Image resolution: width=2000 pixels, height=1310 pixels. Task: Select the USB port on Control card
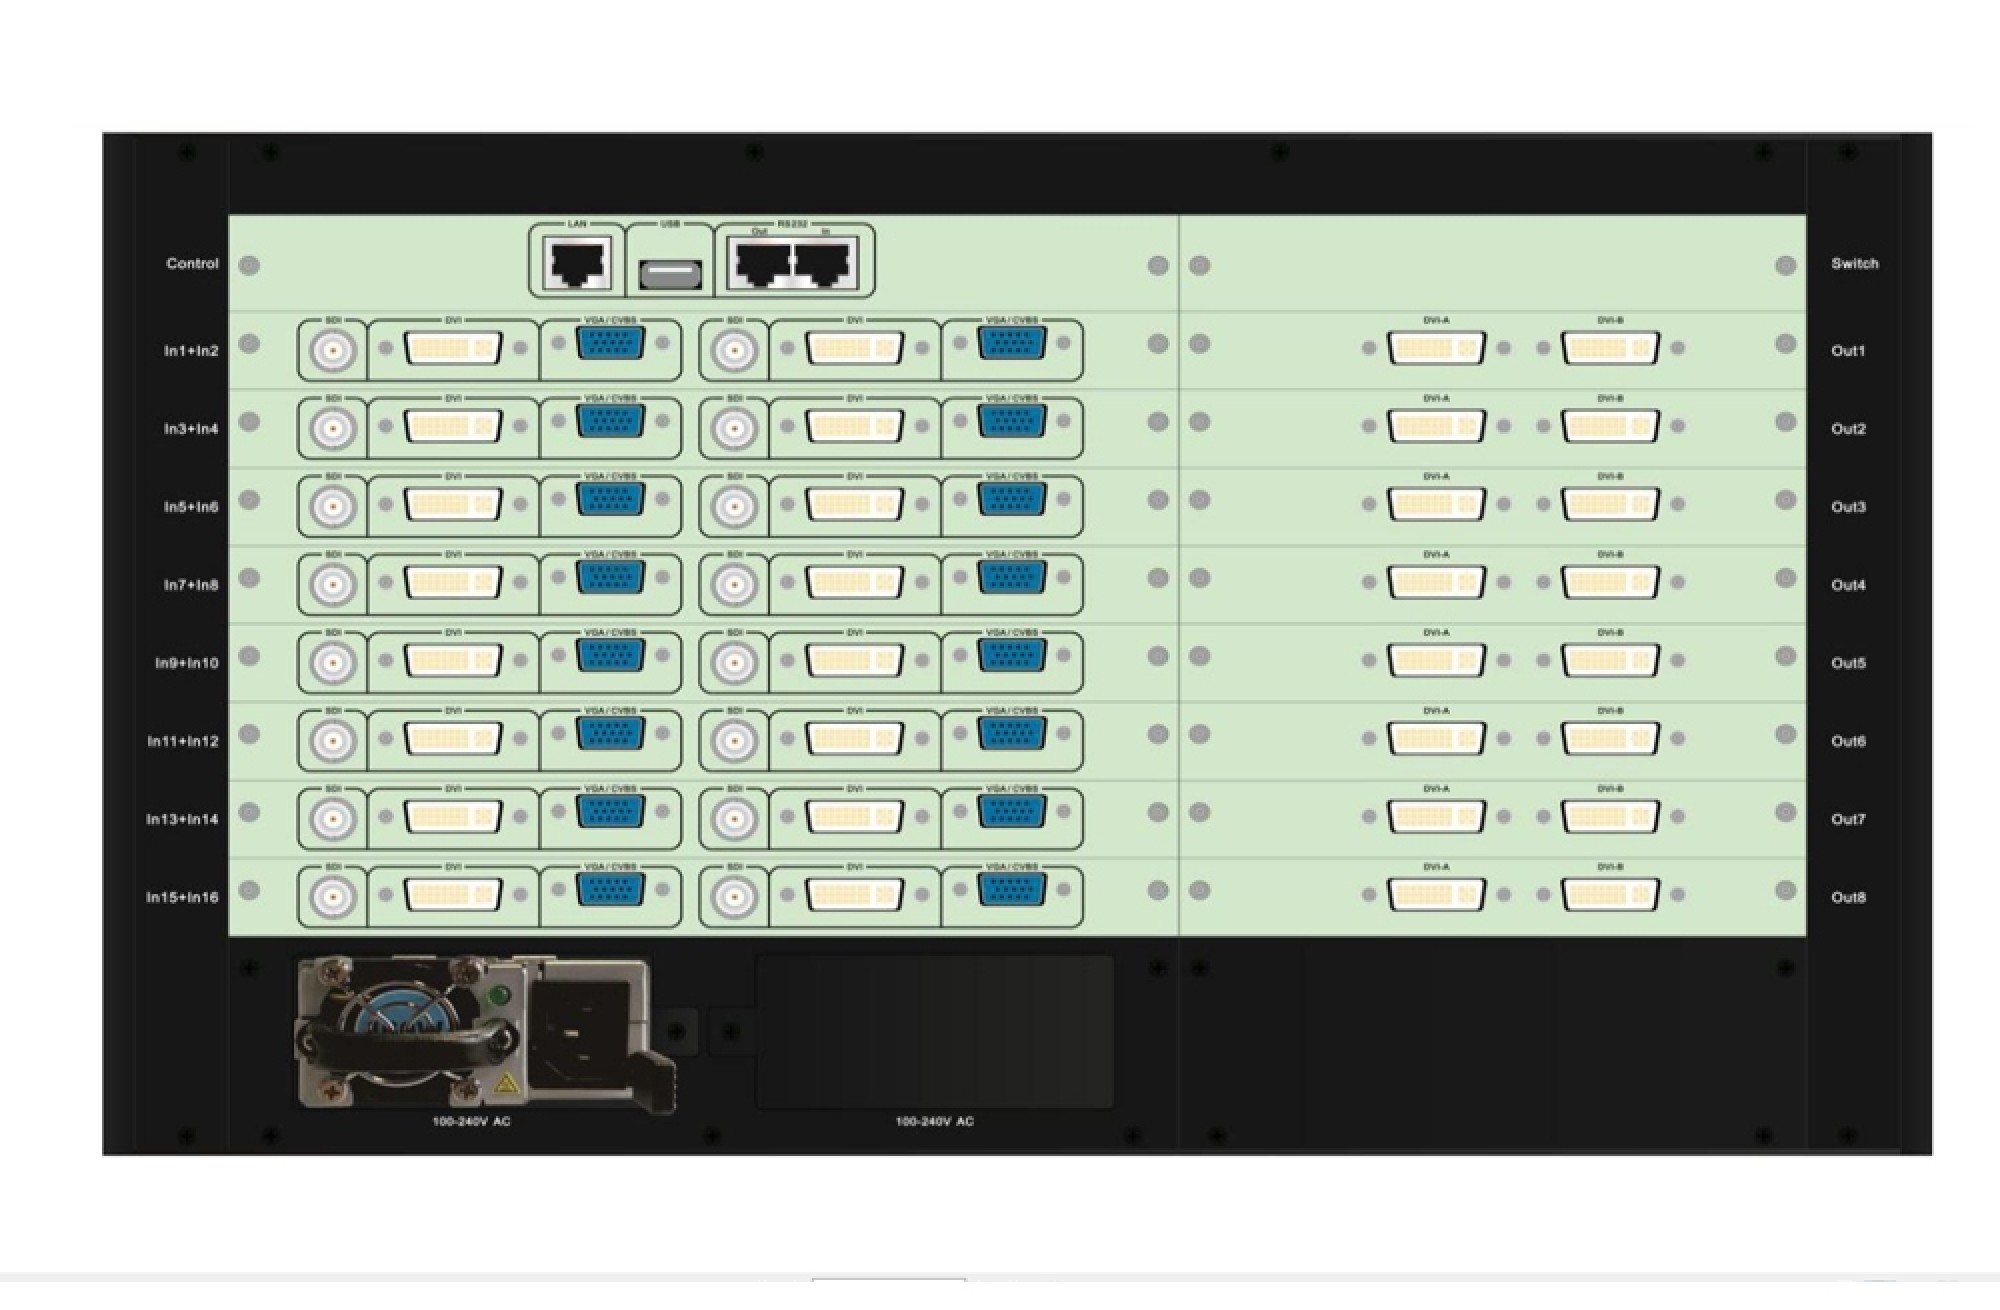pos(670,274)
